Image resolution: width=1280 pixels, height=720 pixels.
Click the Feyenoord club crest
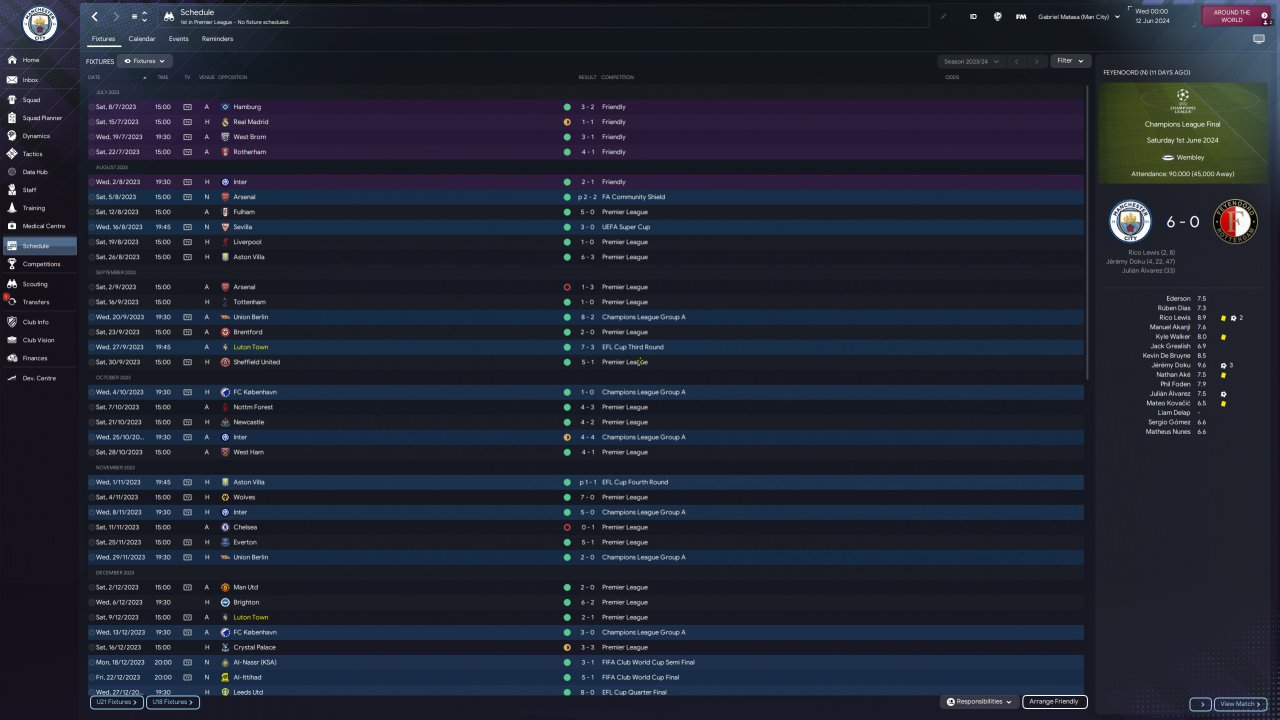[x=1236, y=222]
